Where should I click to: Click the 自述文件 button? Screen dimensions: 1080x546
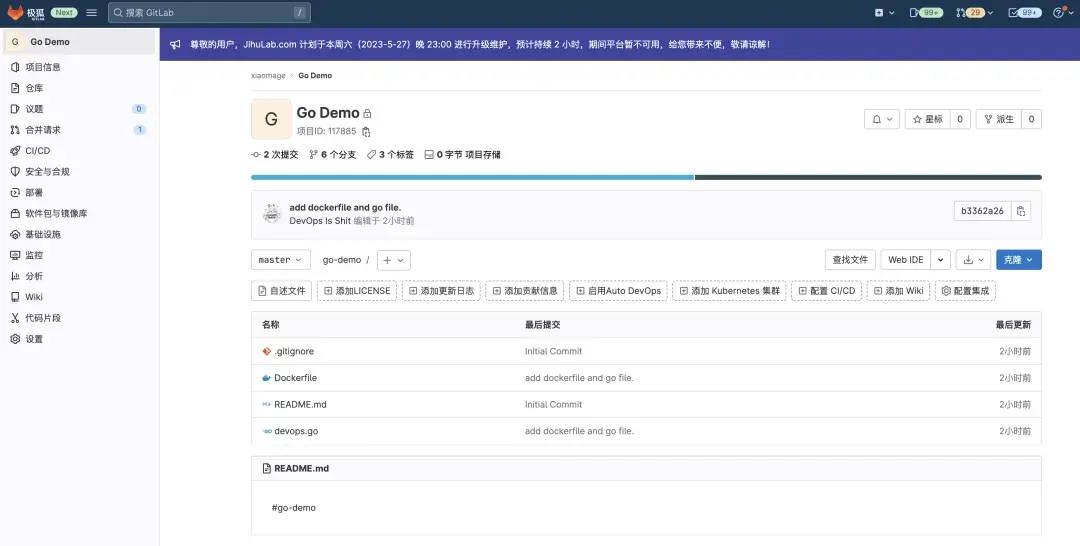point(282,291)
